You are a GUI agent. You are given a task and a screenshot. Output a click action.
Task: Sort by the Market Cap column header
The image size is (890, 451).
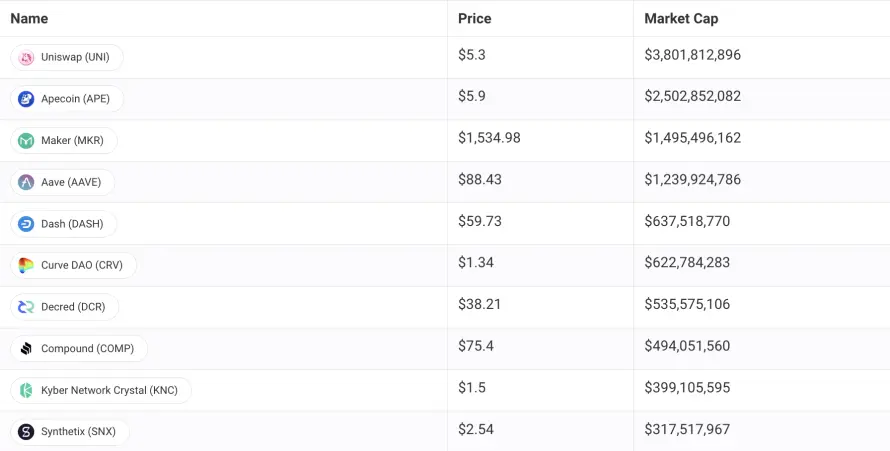681,19
